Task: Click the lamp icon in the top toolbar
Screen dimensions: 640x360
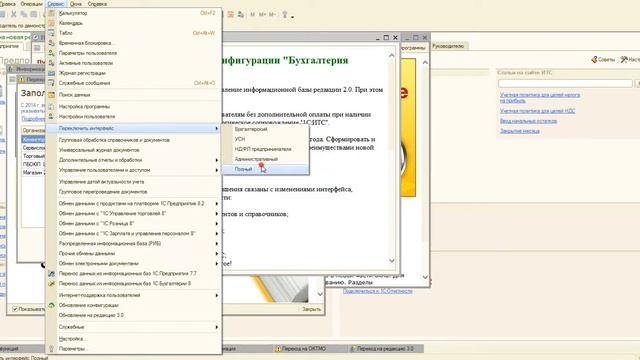Action: 285,14
